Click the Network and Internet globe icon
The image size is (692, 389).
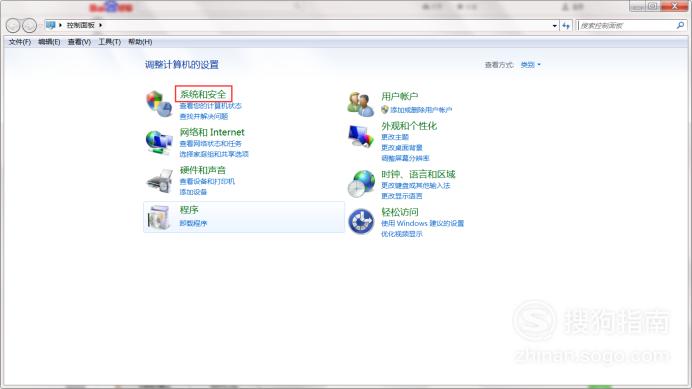[x=159, y=142]
